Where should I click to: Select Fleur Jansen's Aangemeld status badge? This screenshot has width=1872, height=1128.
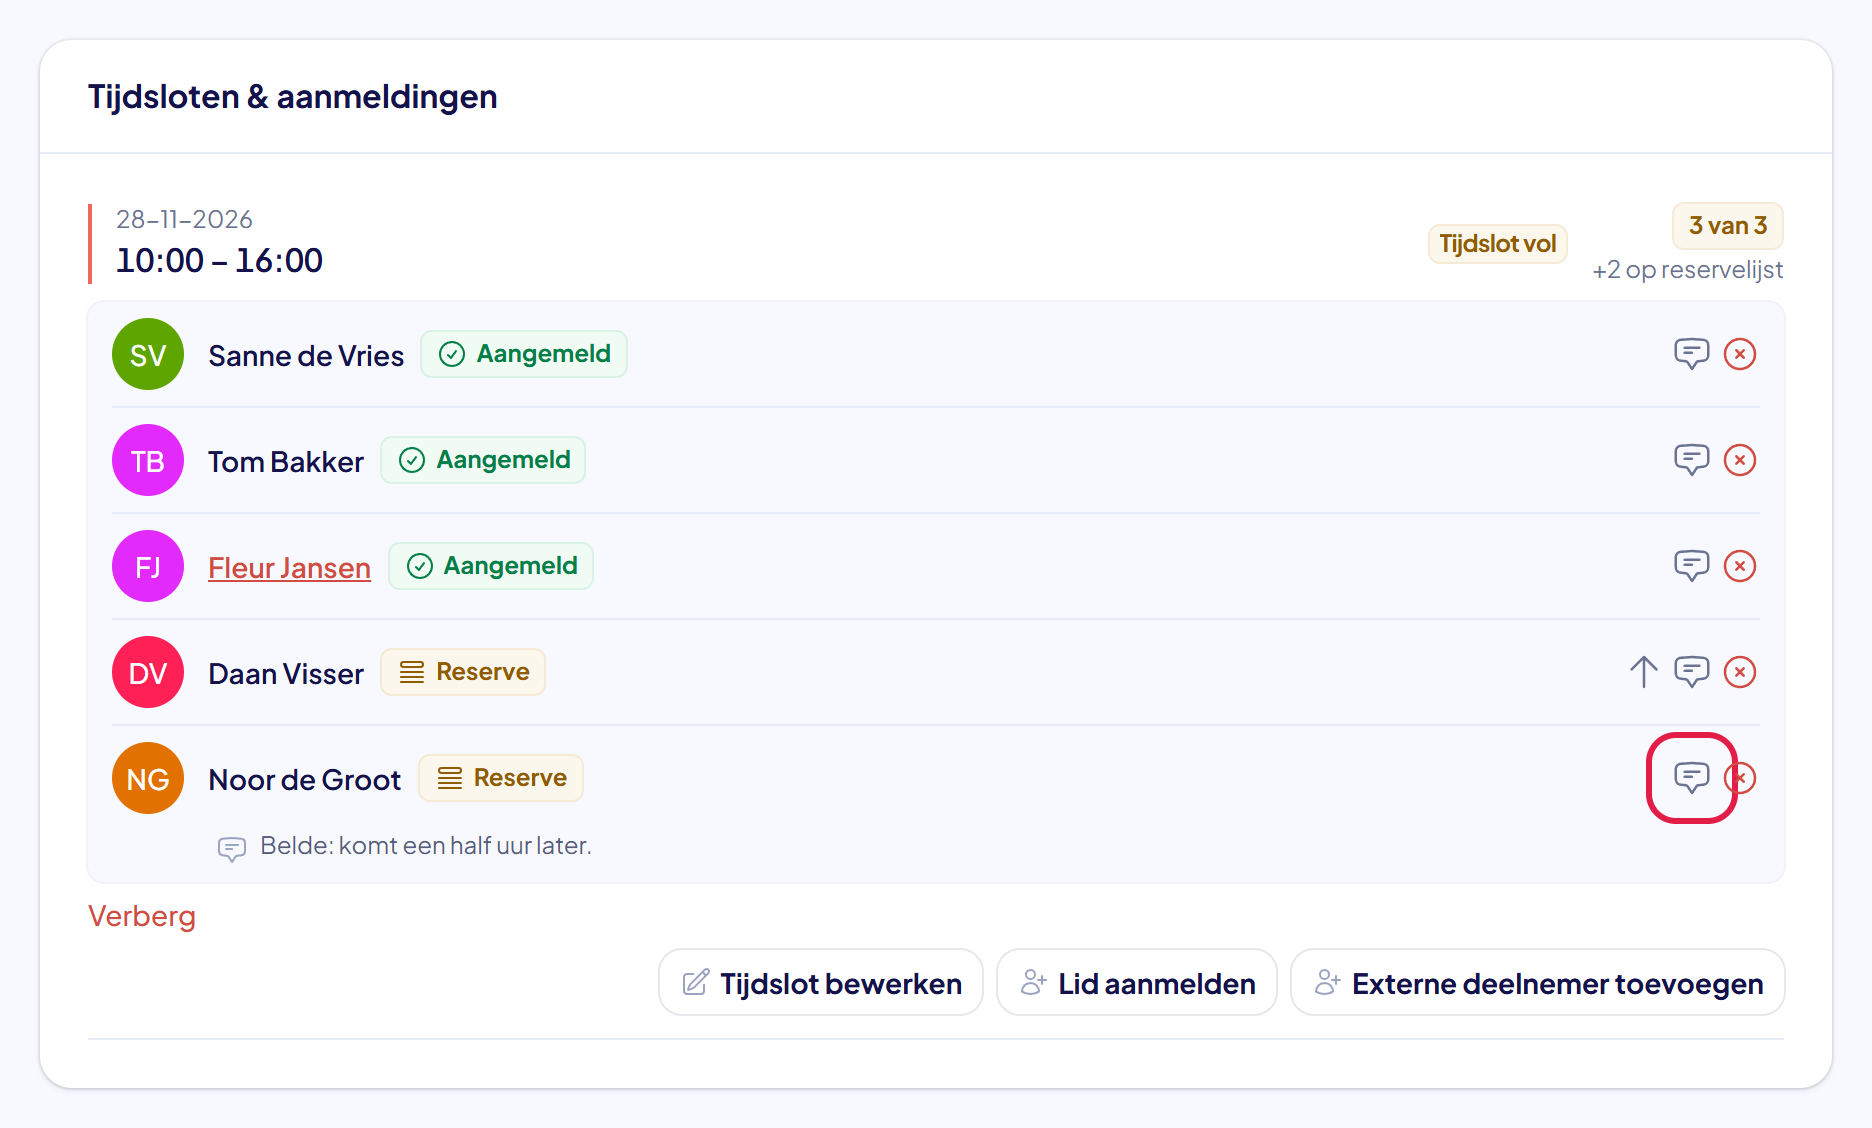(x=491, y=566)
